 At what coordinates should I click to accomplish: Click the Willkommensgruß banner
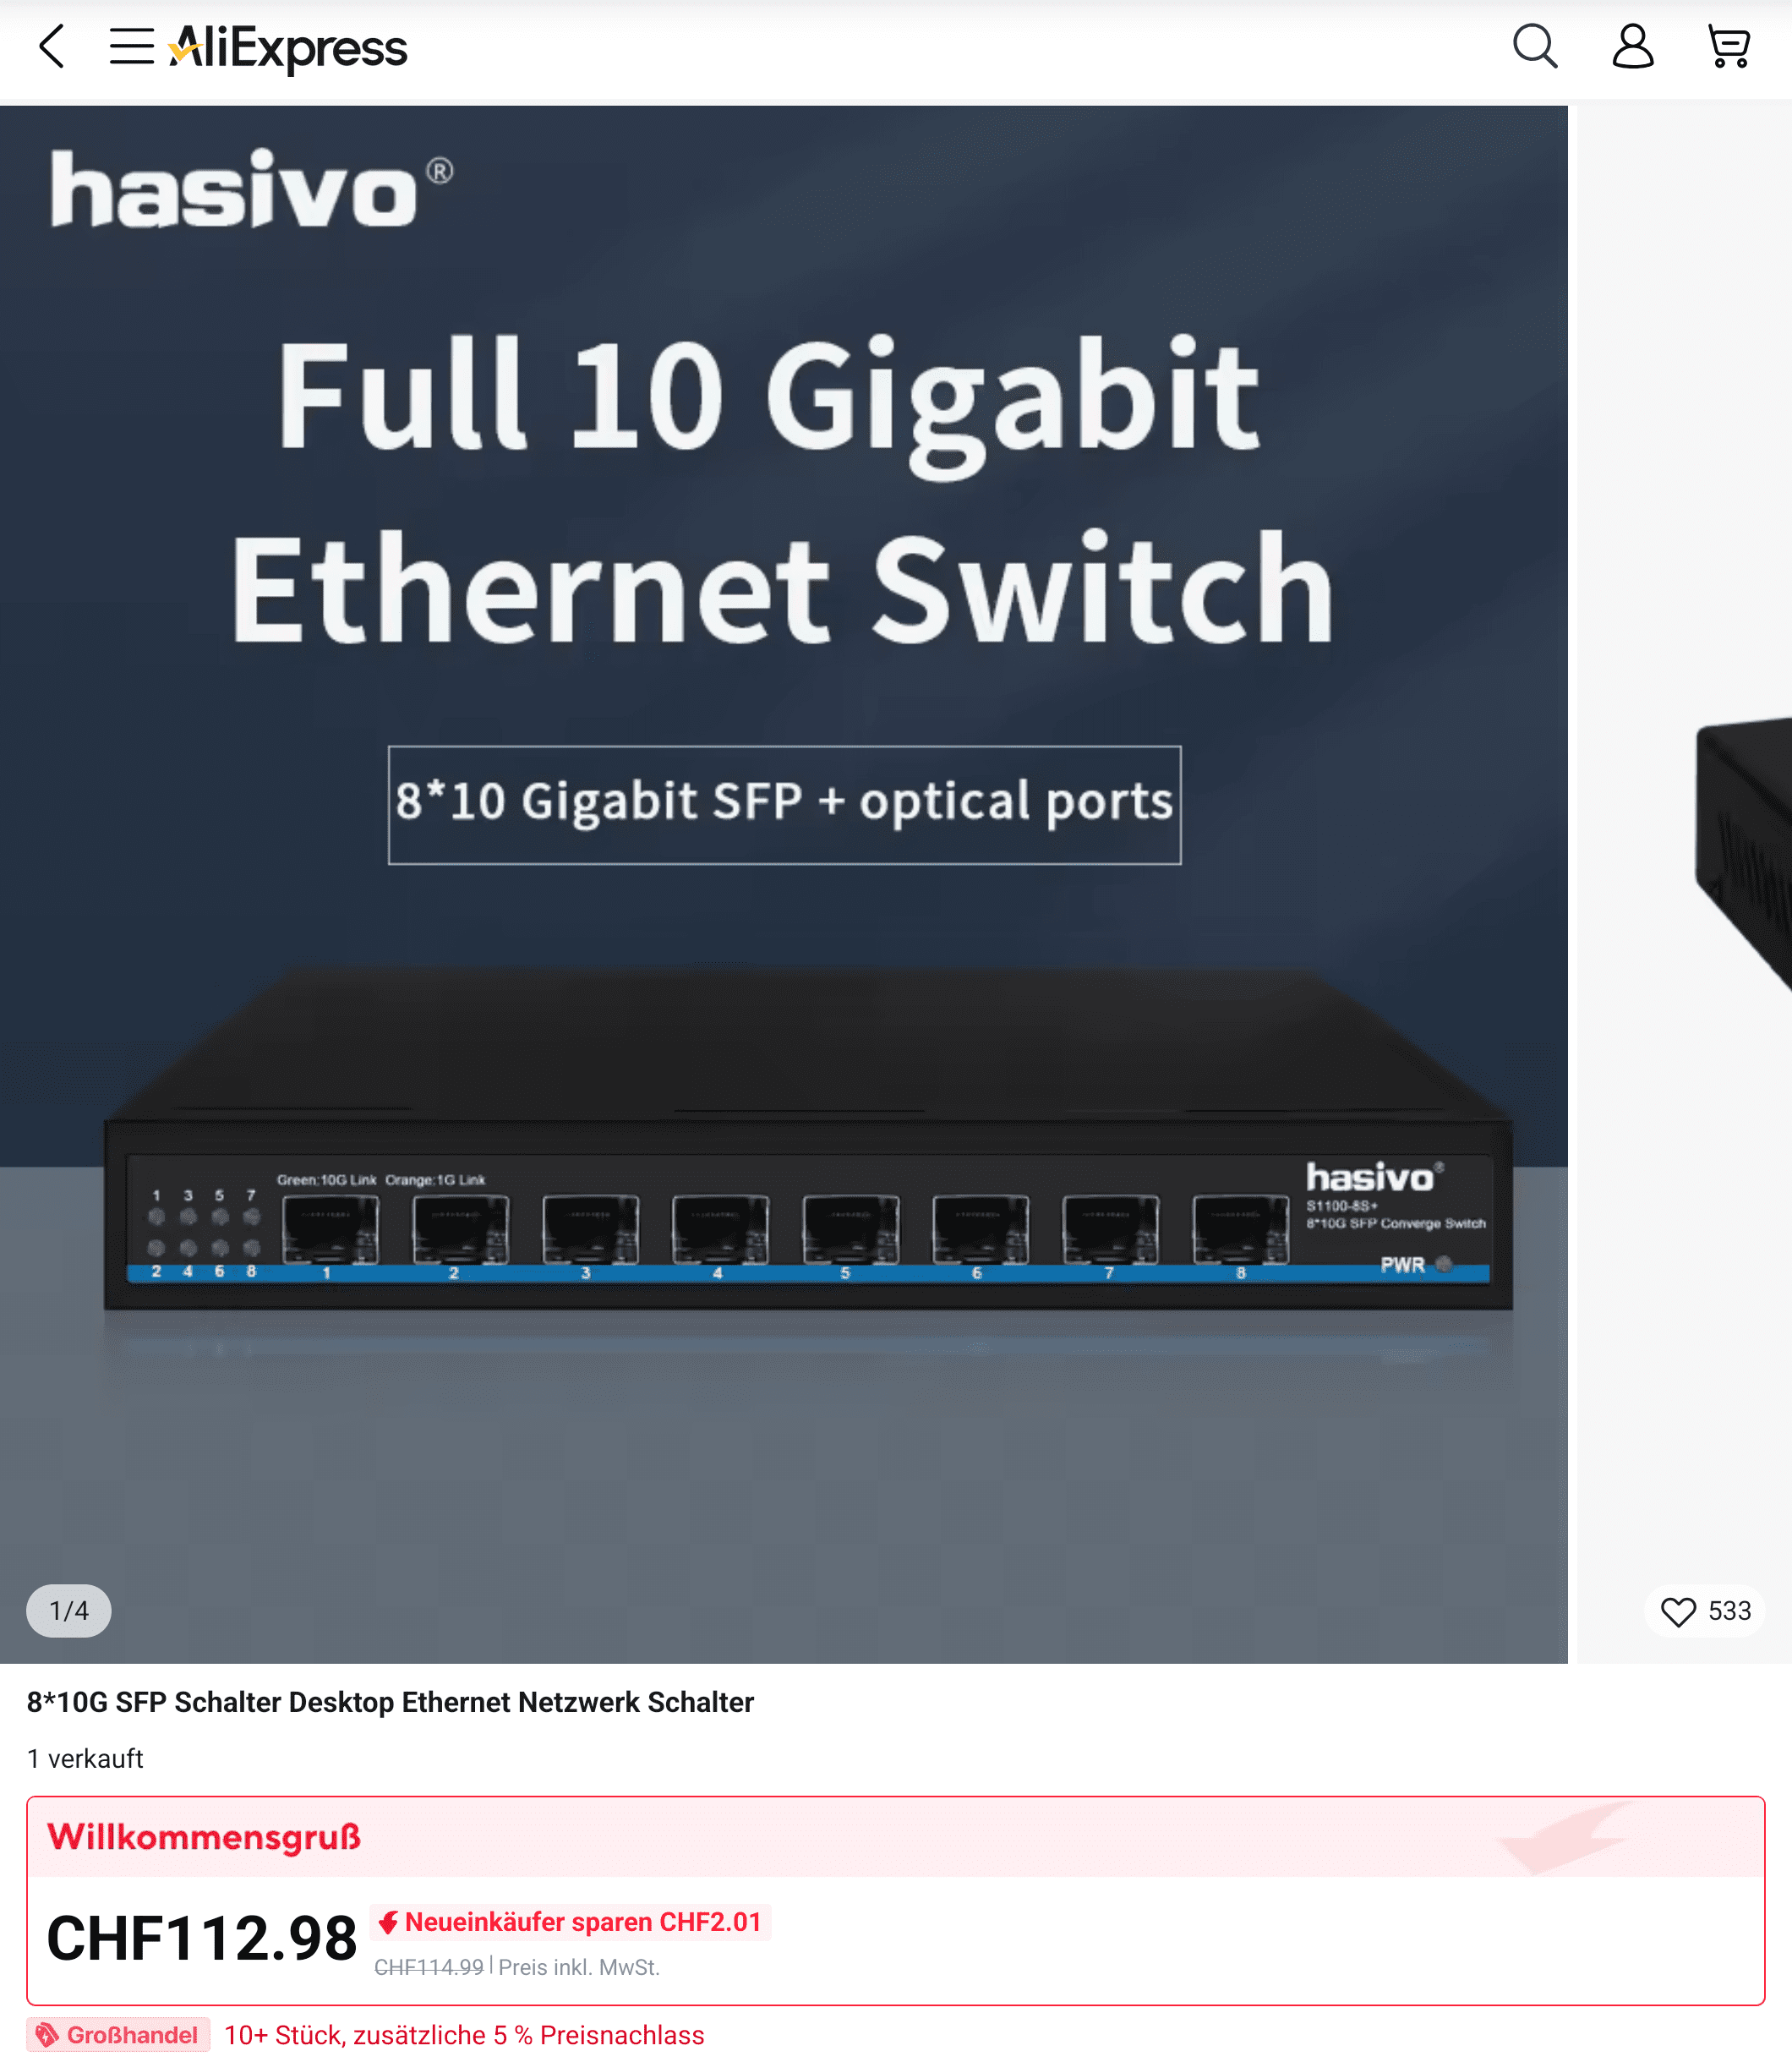tap(895, 1837)
